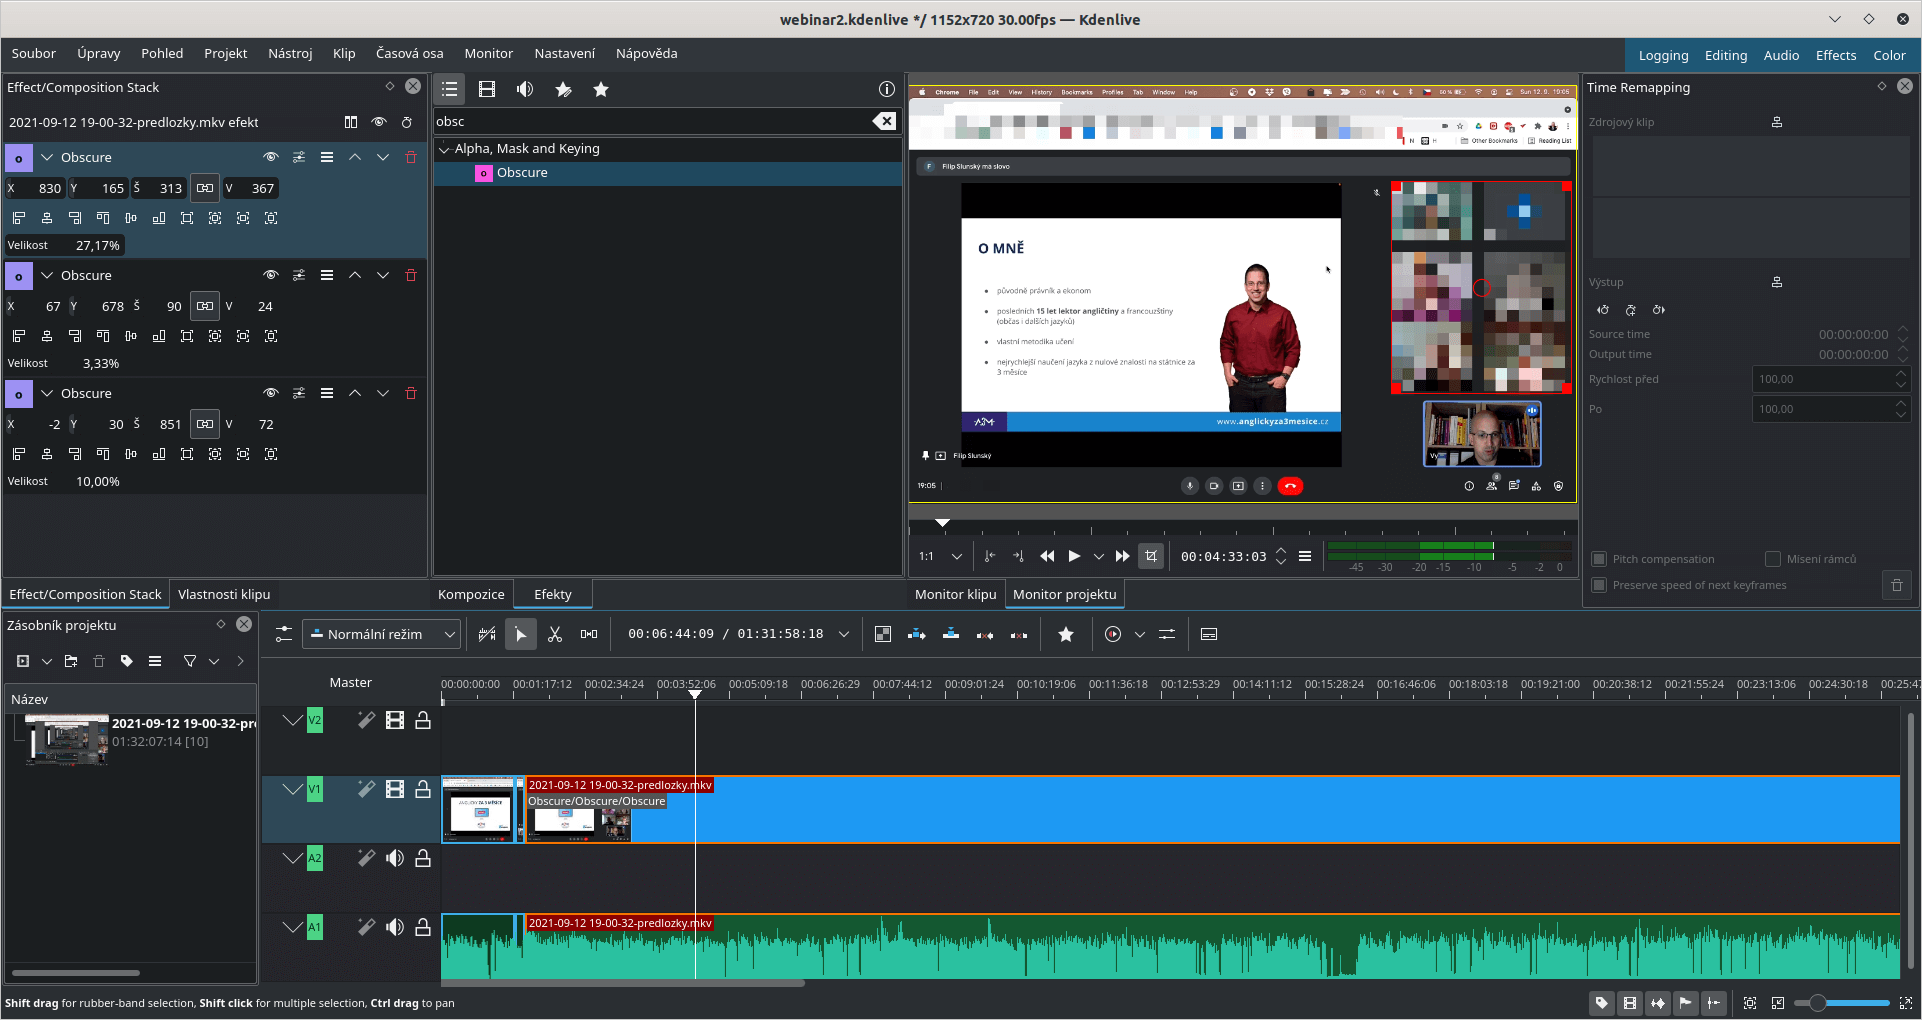The width and height of the screenshot is (1922, 1020).
Task: Open the Normální režim edit mode dropdown
Action: coord(380,634)
